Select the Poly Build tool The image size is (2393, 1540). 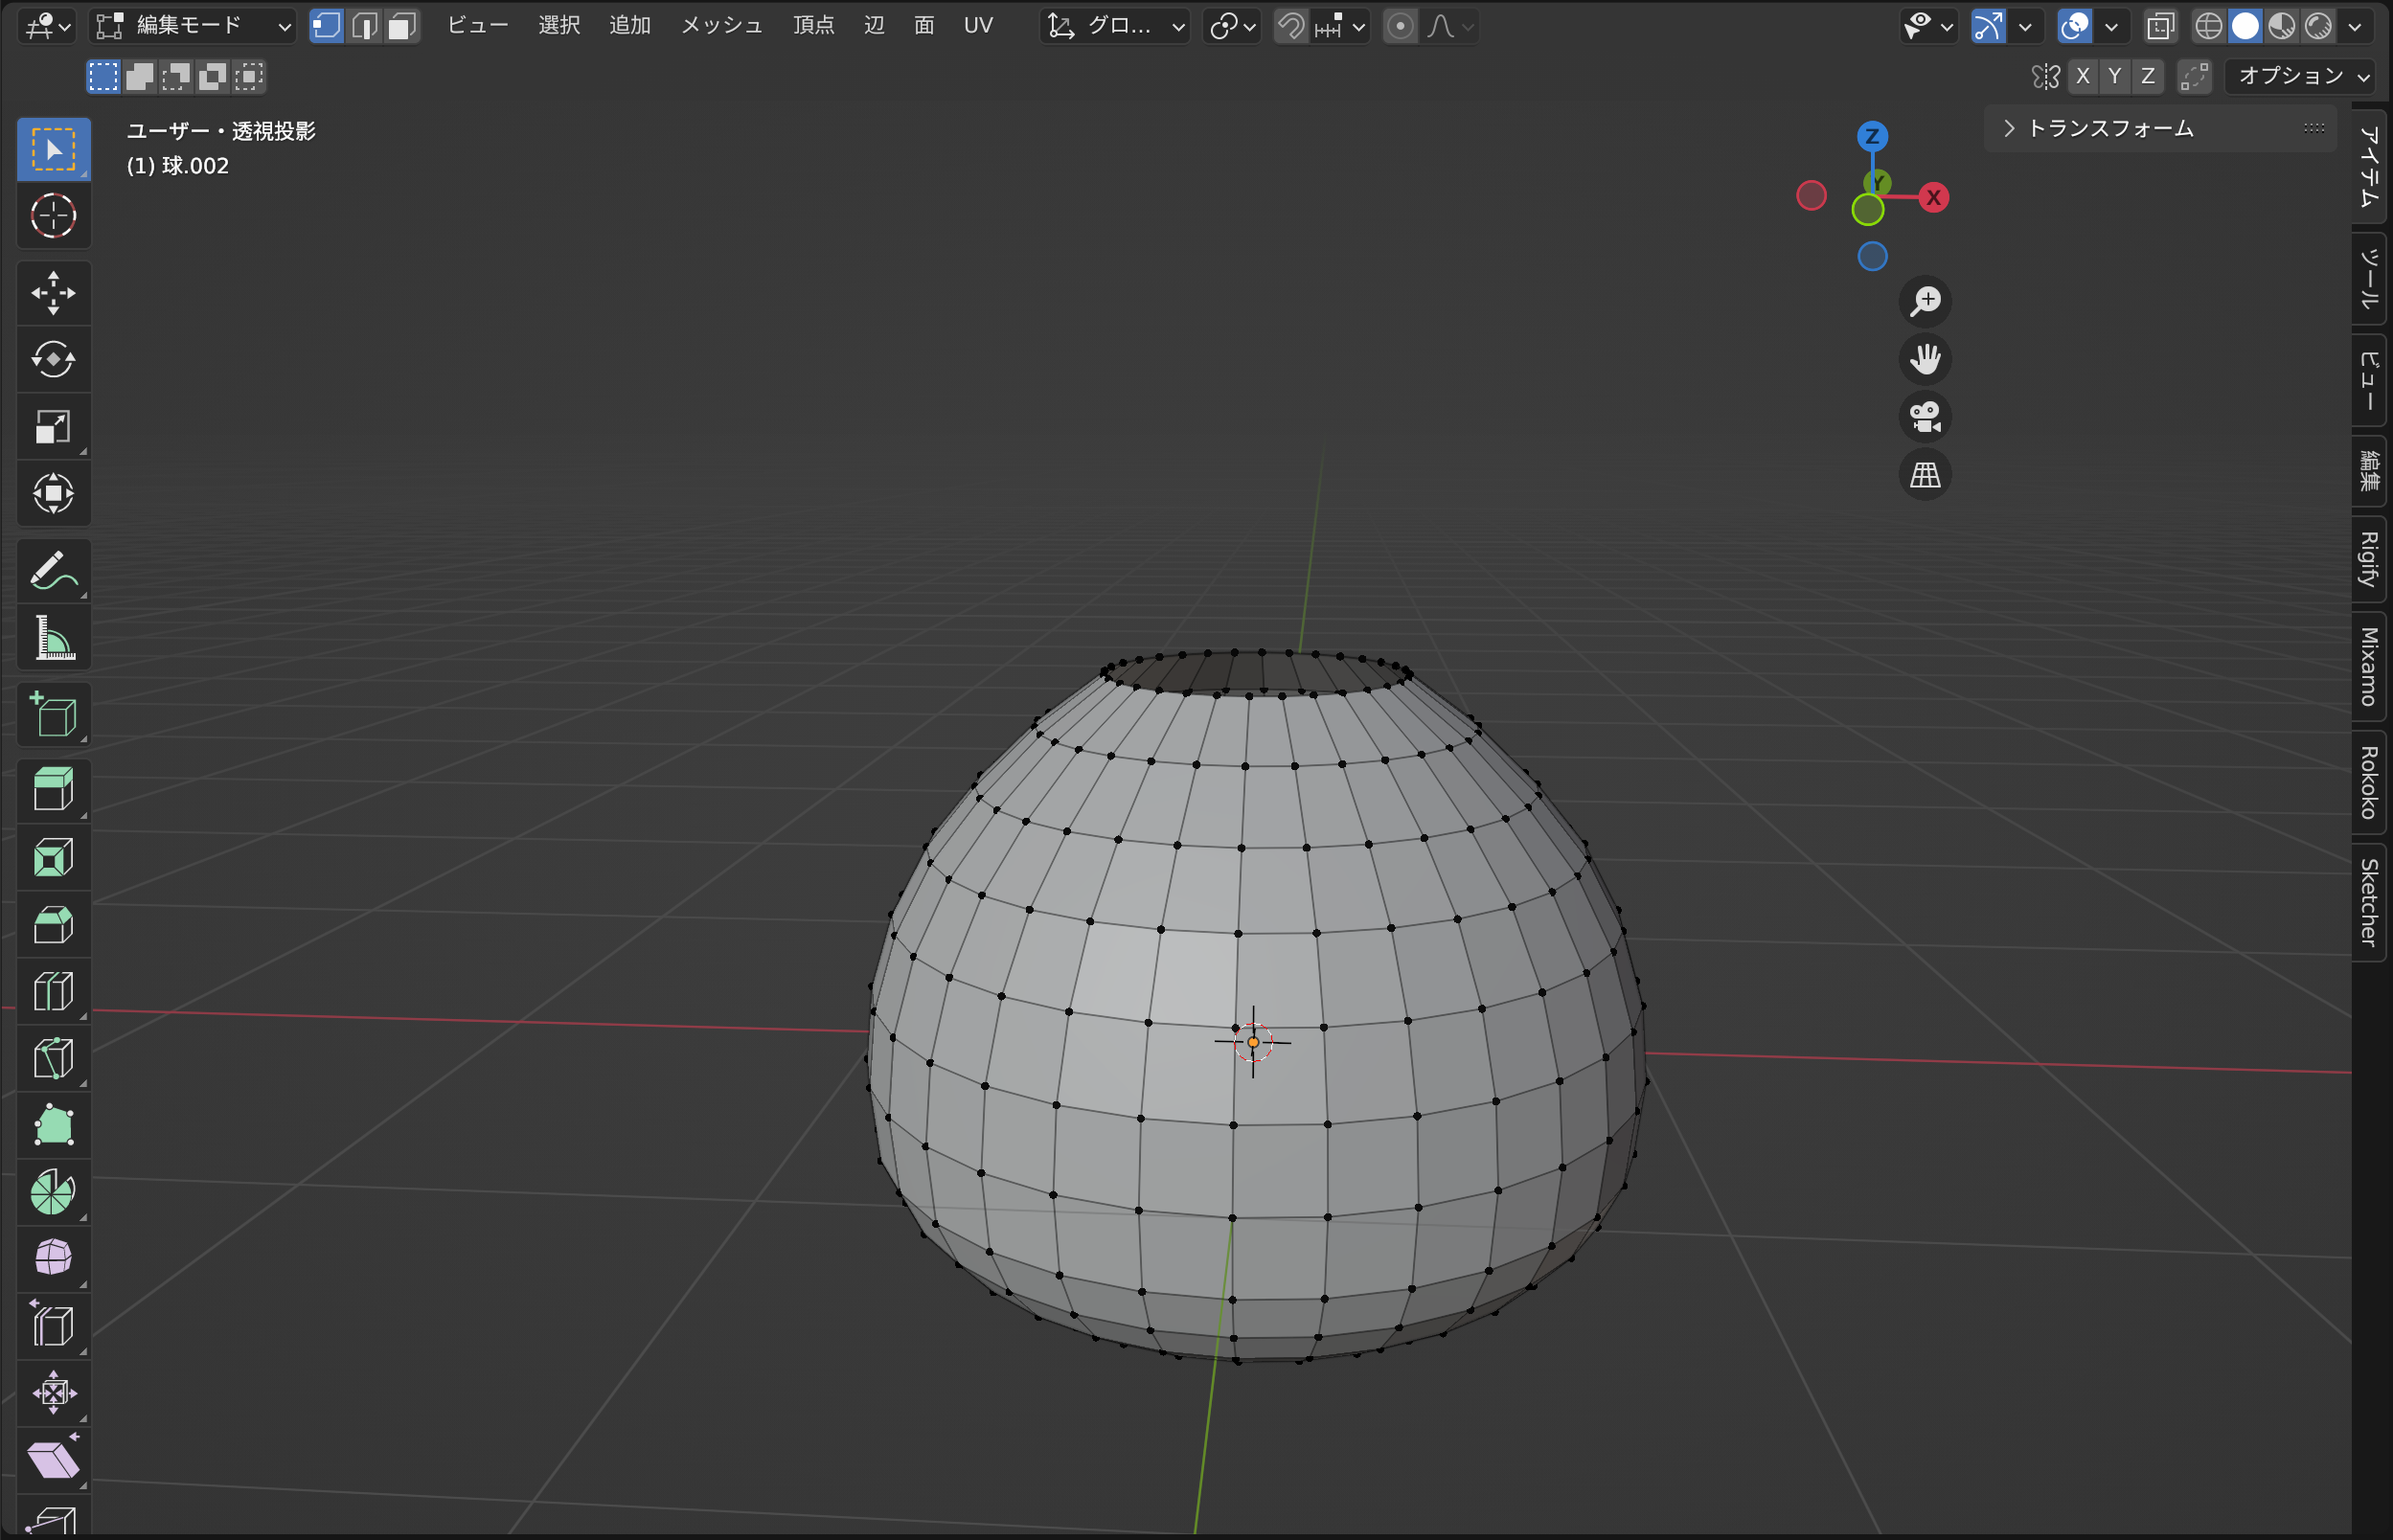(x=54, y=1125)
